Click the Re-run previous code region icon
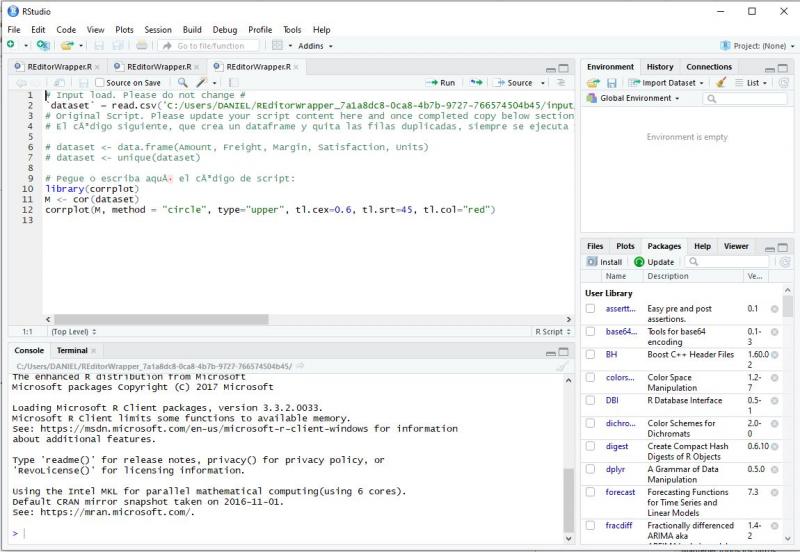This screenshot has width=800, height=552. [476, 83]
